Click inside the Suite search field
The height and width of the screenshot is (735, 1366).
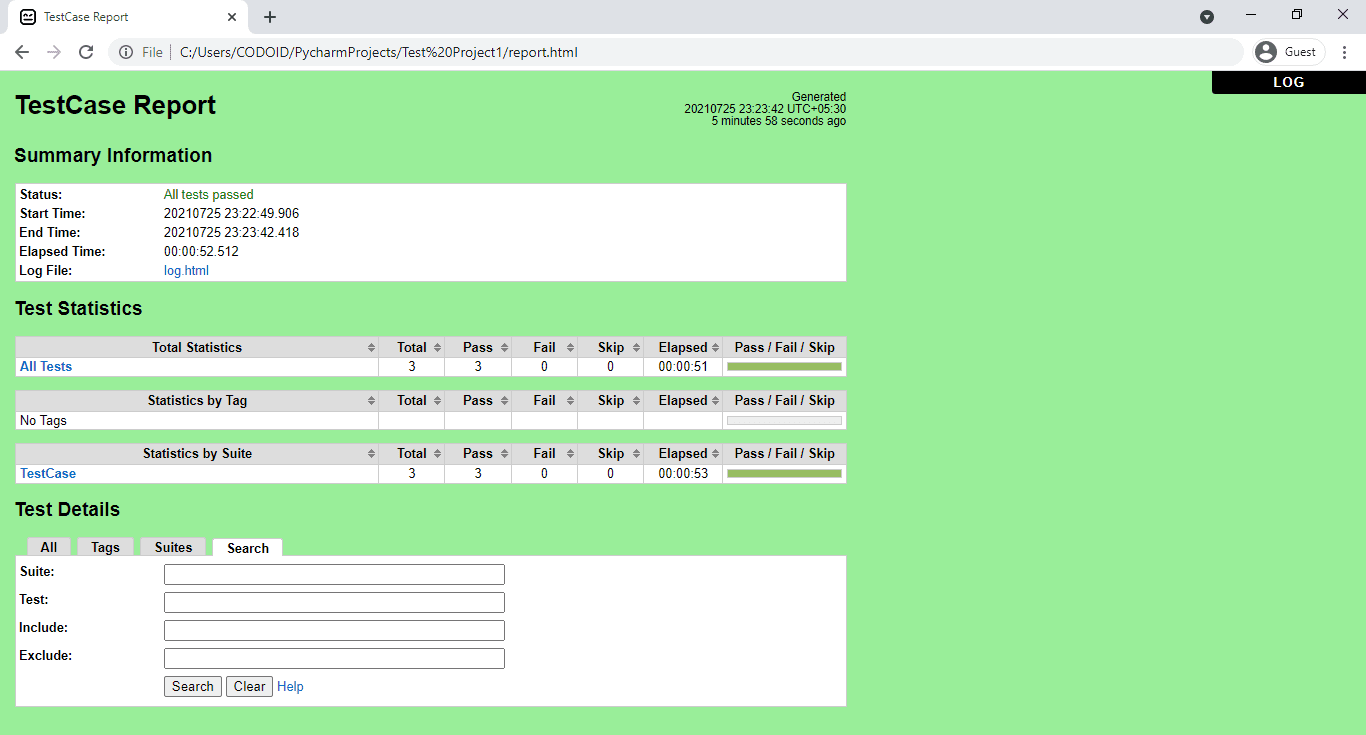pos(334,574)
